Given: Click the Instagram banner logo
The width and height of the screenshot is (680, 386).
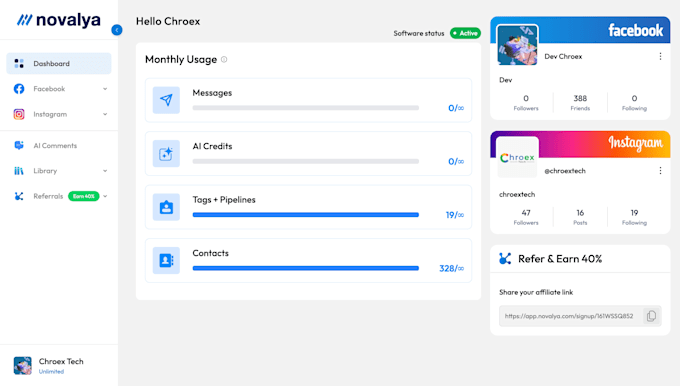Looking at the screenshot, I should [x=635, y=143].
